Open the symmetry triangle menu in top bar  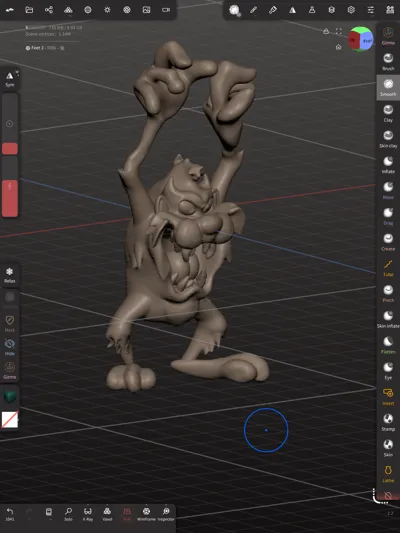point(292,10)
